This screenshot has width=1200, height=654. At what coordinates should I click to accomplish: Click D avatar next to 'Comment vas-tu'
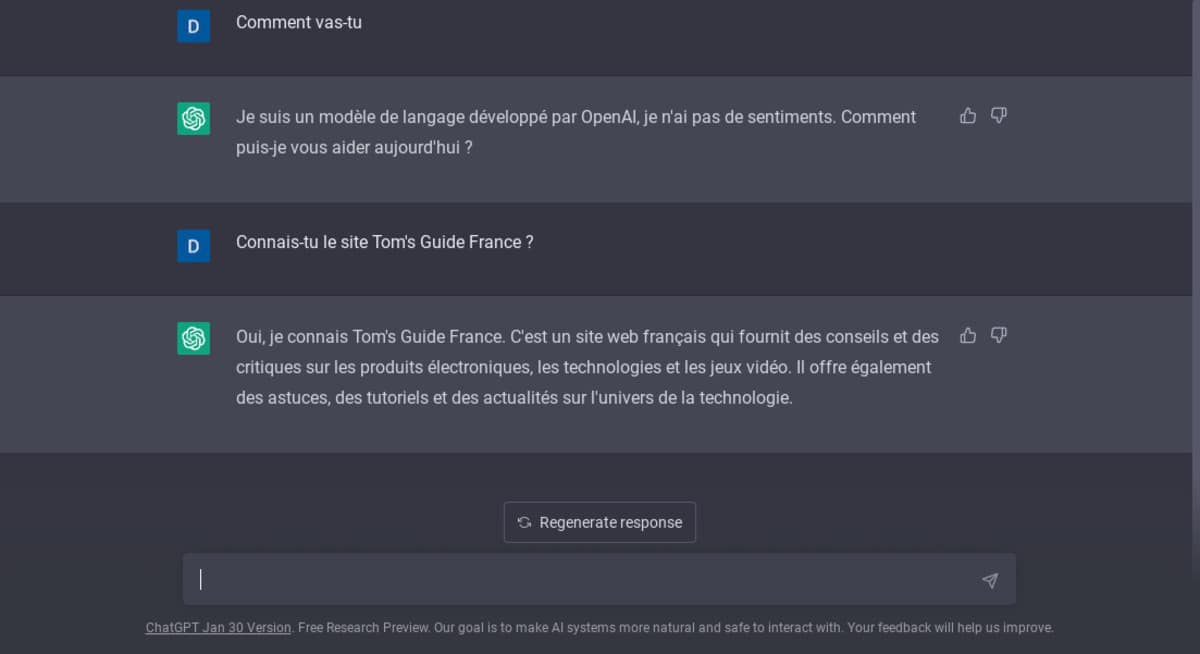coord(194,26)
